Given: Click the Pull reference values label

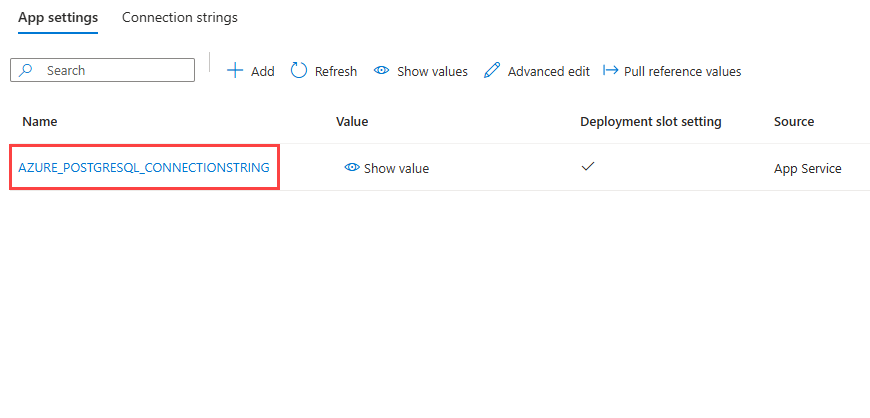Looking at the screenshot, I should (x=682, y=71).
